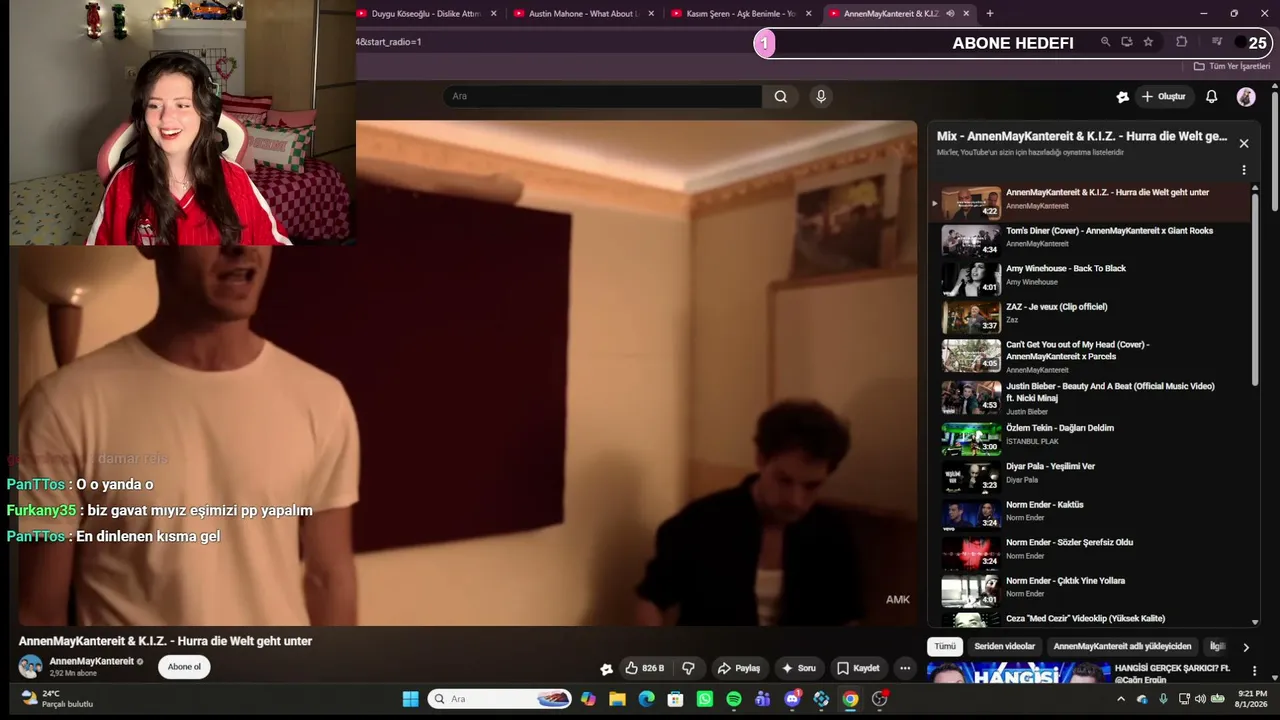Click the Kaydet save button
The height and width of the screenshot is (720, 1280).
859,668
